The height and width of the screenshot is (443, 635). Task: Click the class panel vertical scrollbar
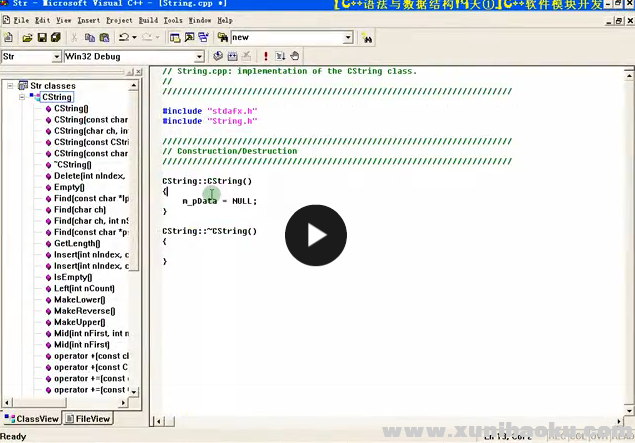coord(136,250)
